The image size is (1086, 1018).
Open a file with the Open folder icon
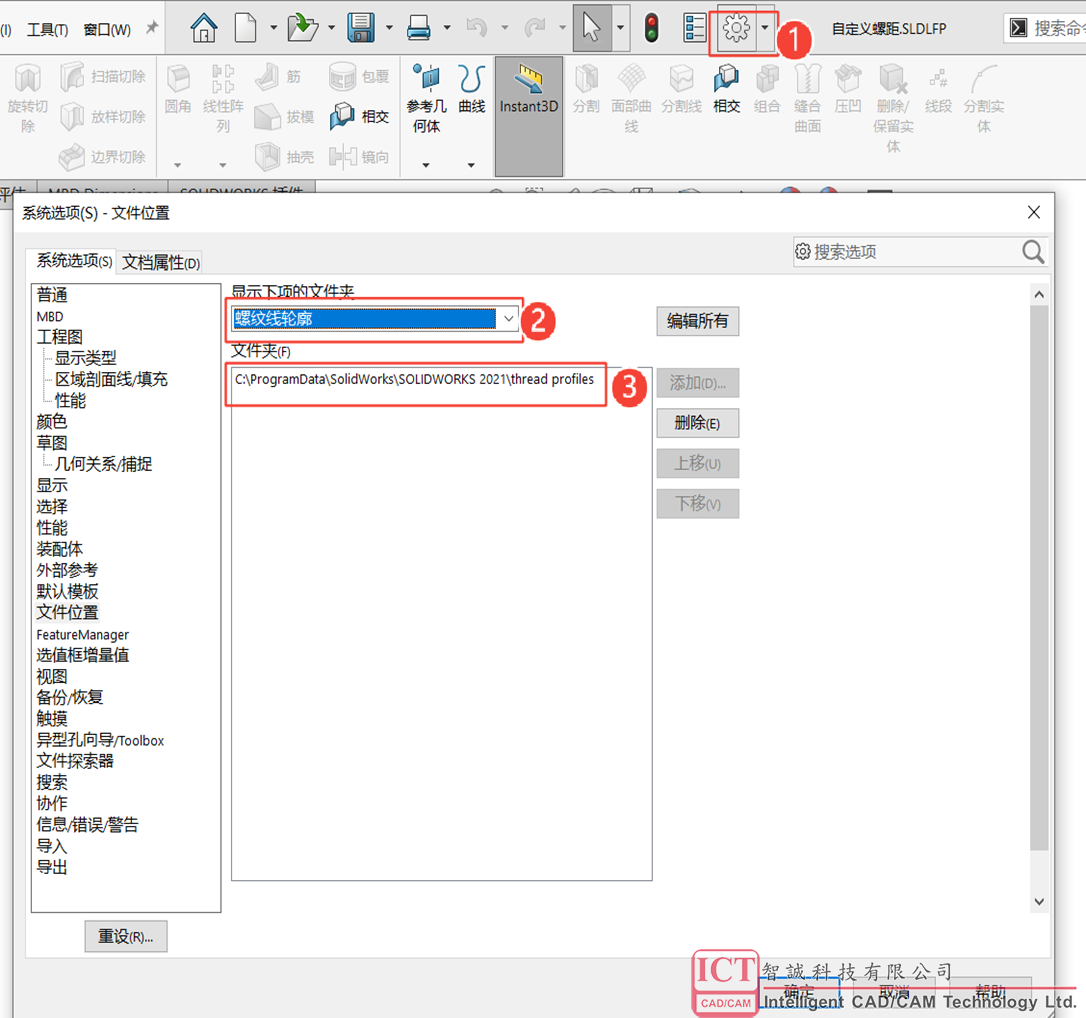coord(303,28)
